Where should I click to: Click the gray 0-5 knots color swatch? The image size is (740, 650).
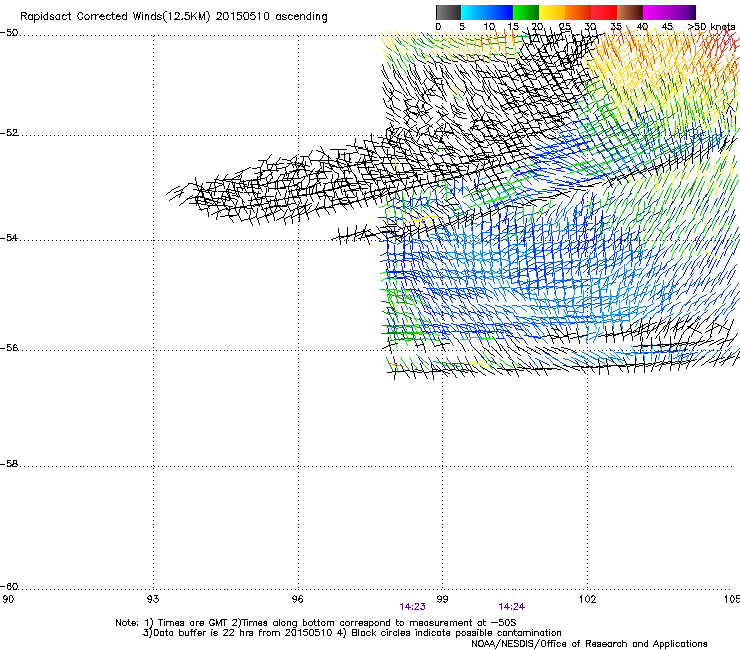coord(448,12)
